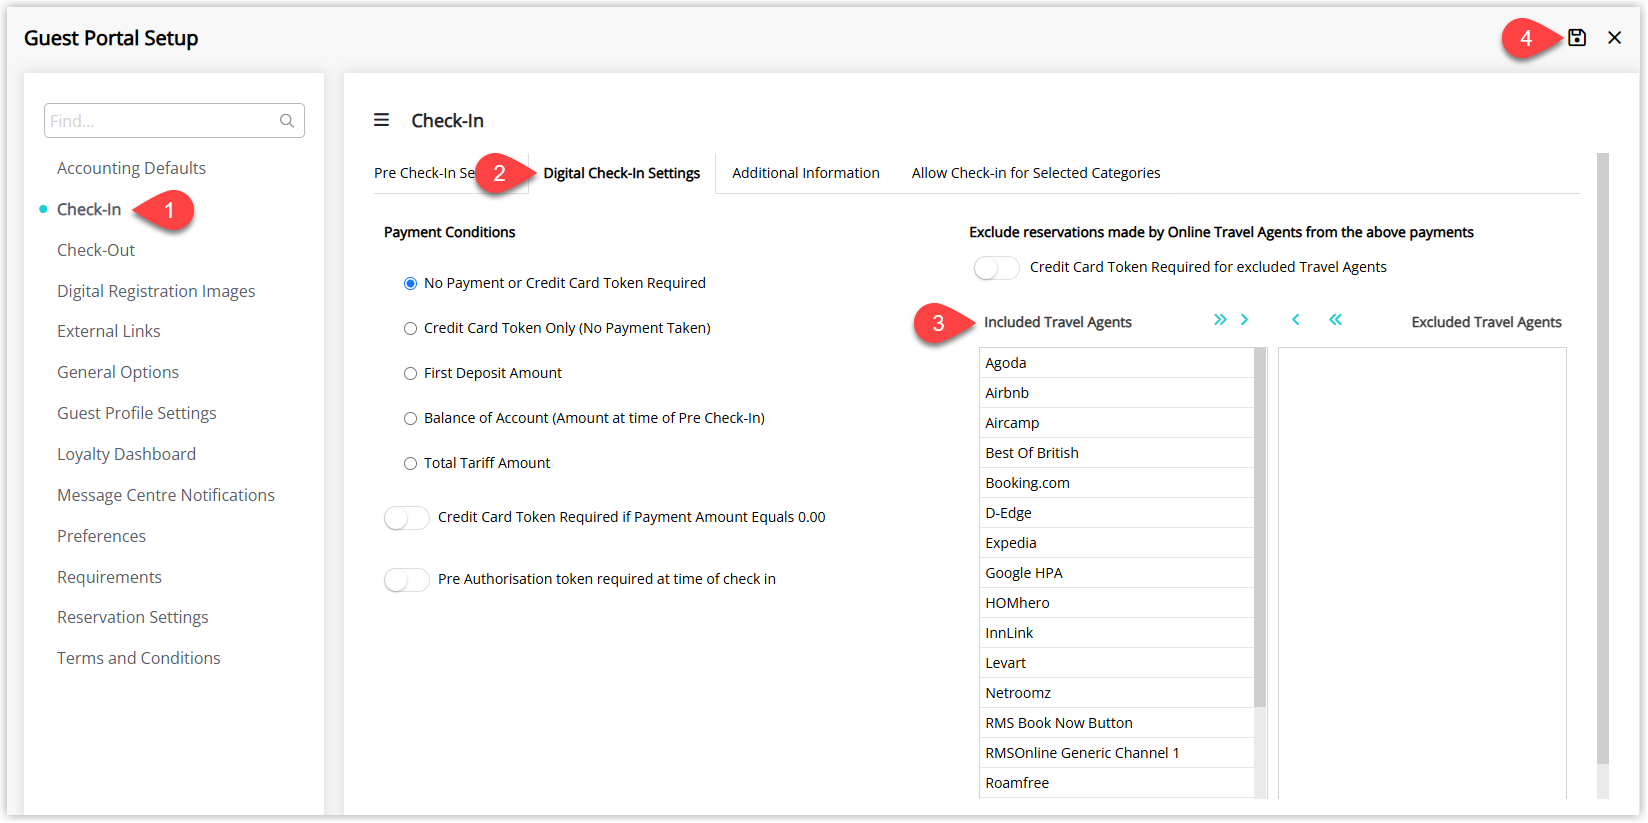Open Guest Profile Settings section
This screenshot has width=1648, height=823.
click(137, 413)
